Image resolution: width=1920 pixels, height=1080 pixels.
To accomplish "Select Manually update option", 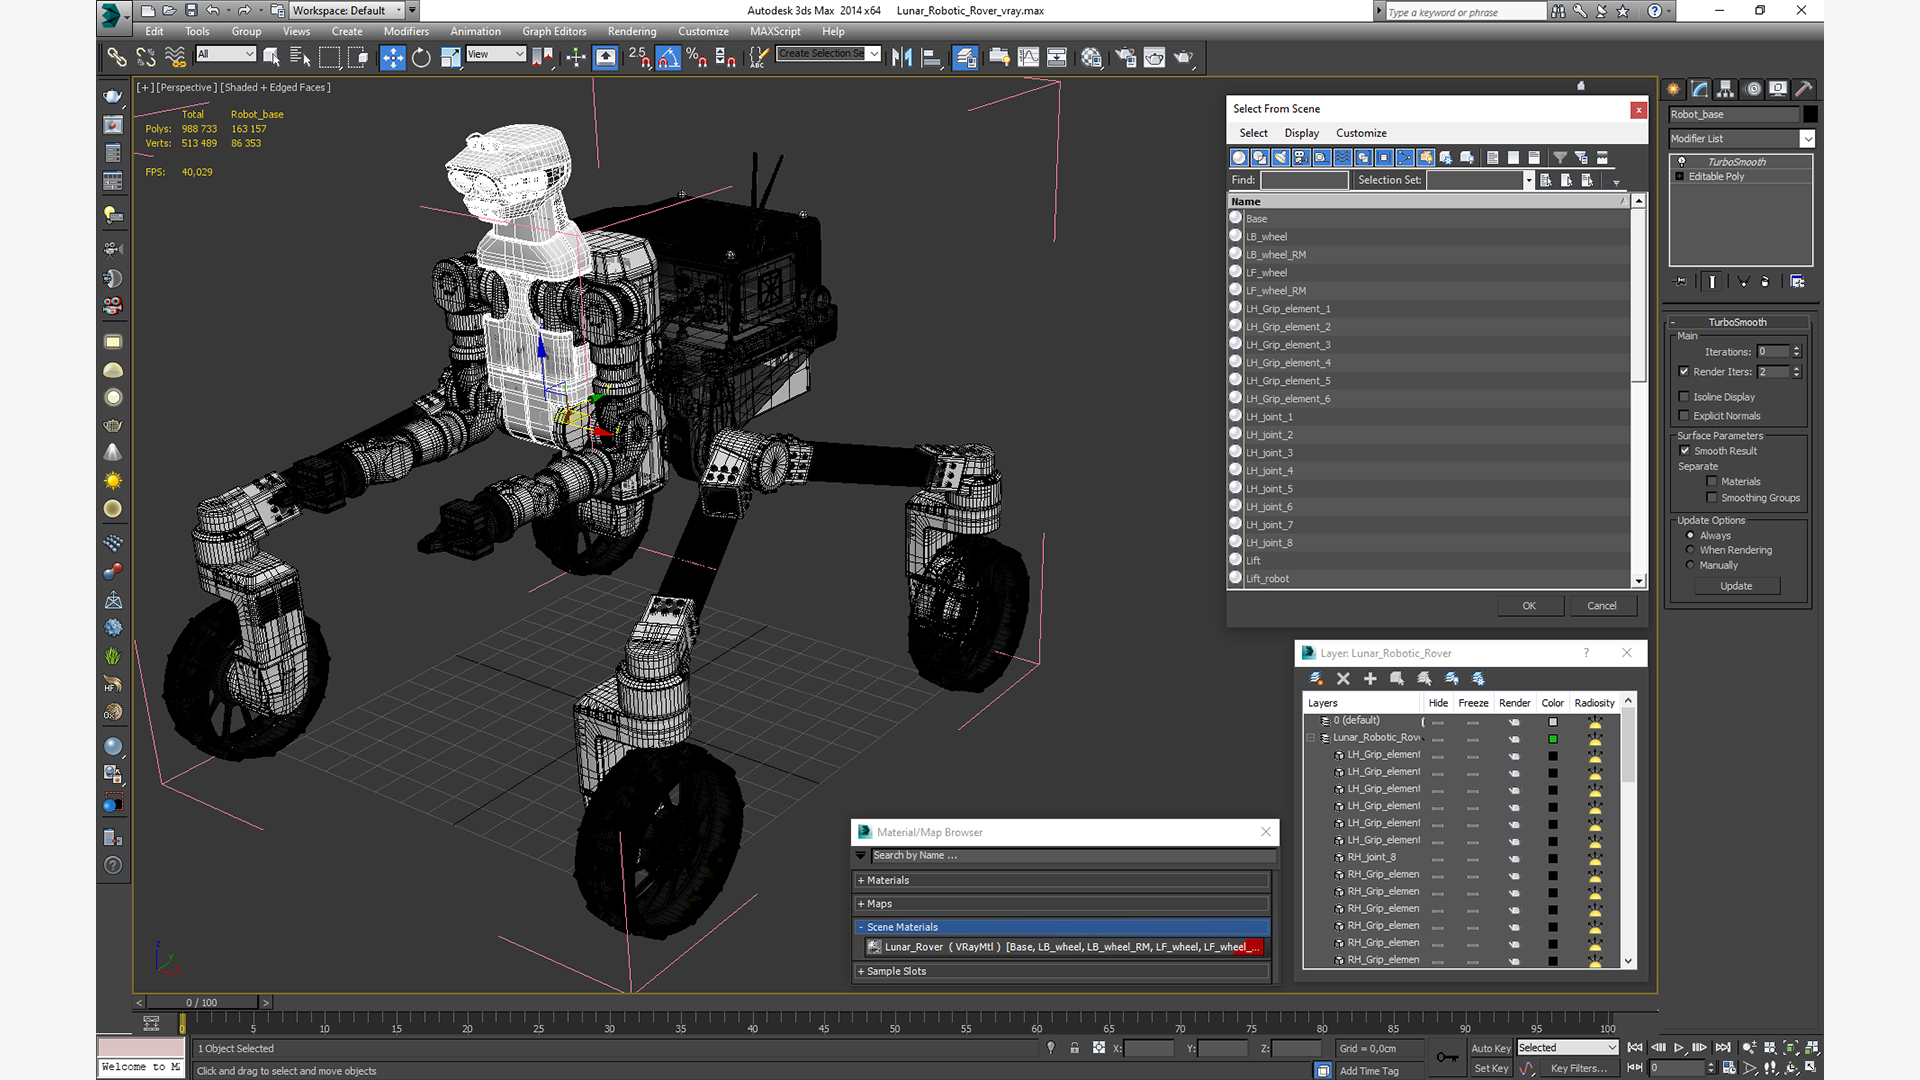I will (1690, 565).
